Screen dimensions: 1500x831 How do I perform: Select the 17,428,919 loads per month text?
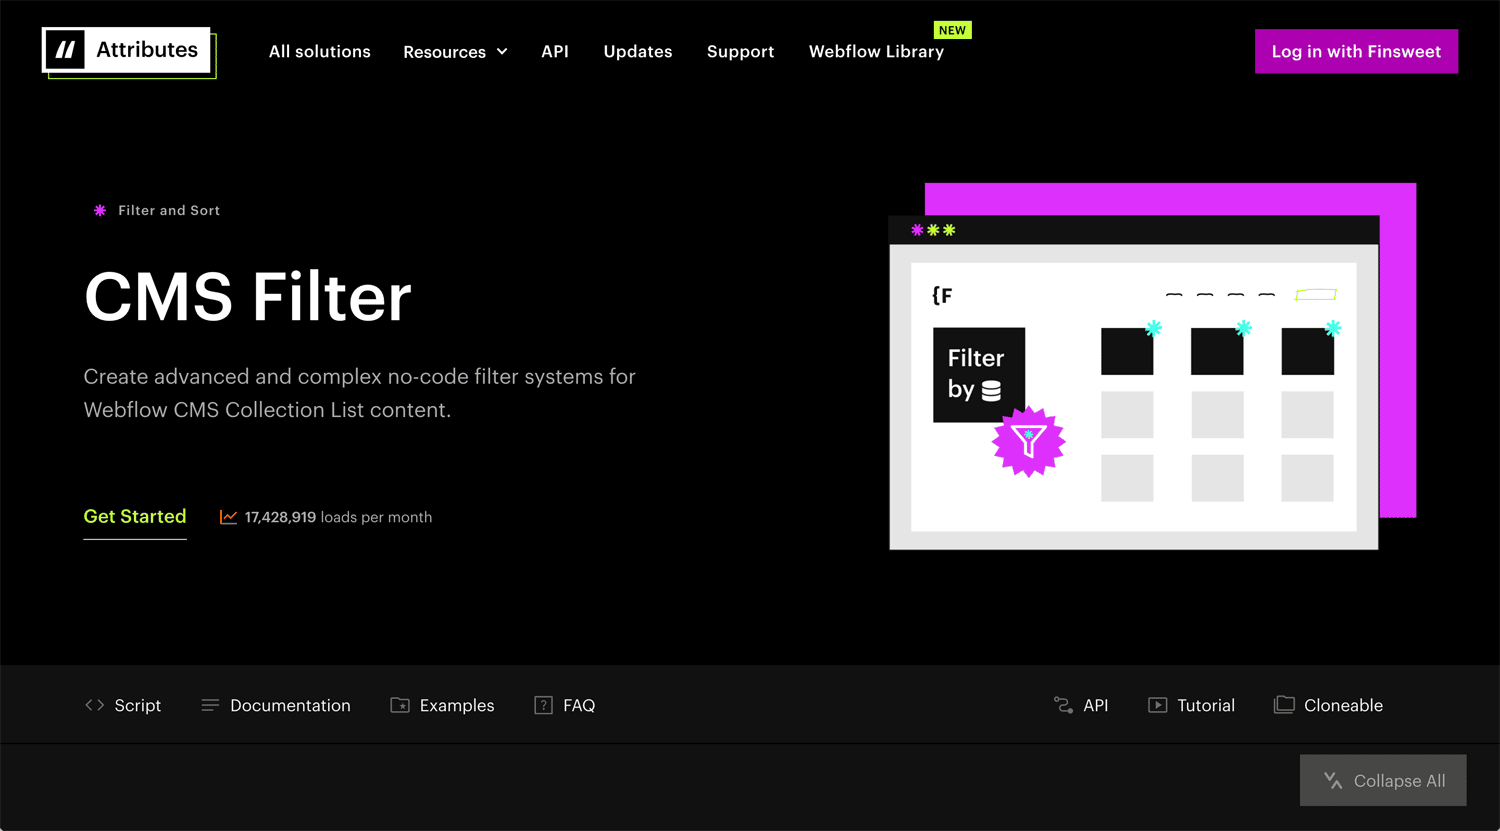point(338,517)
